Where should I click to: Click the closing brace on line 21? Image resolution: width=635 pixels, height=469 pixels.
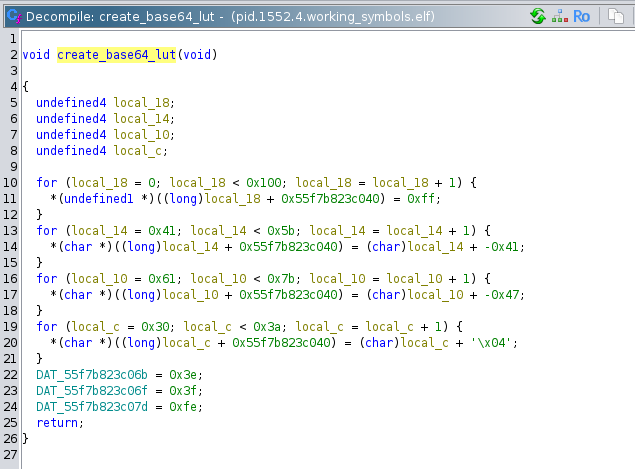[x=39, y=359]
